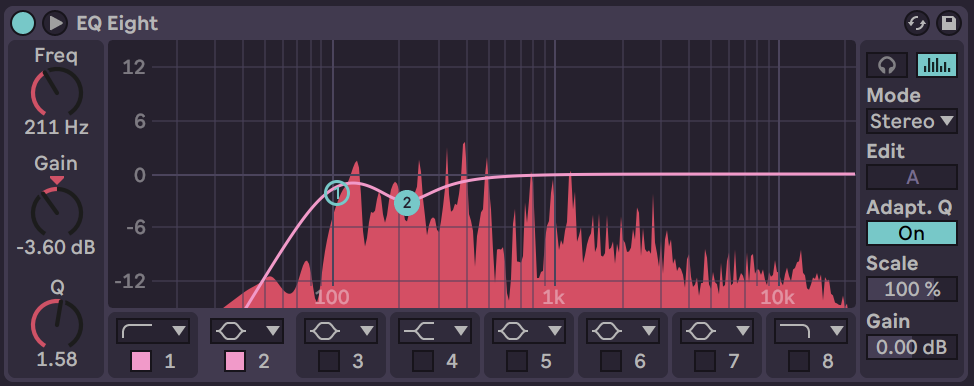Viewport: 974px width, 386px height.
Task: Open band 5 filter type dropdown
Action: pos(529,331)
